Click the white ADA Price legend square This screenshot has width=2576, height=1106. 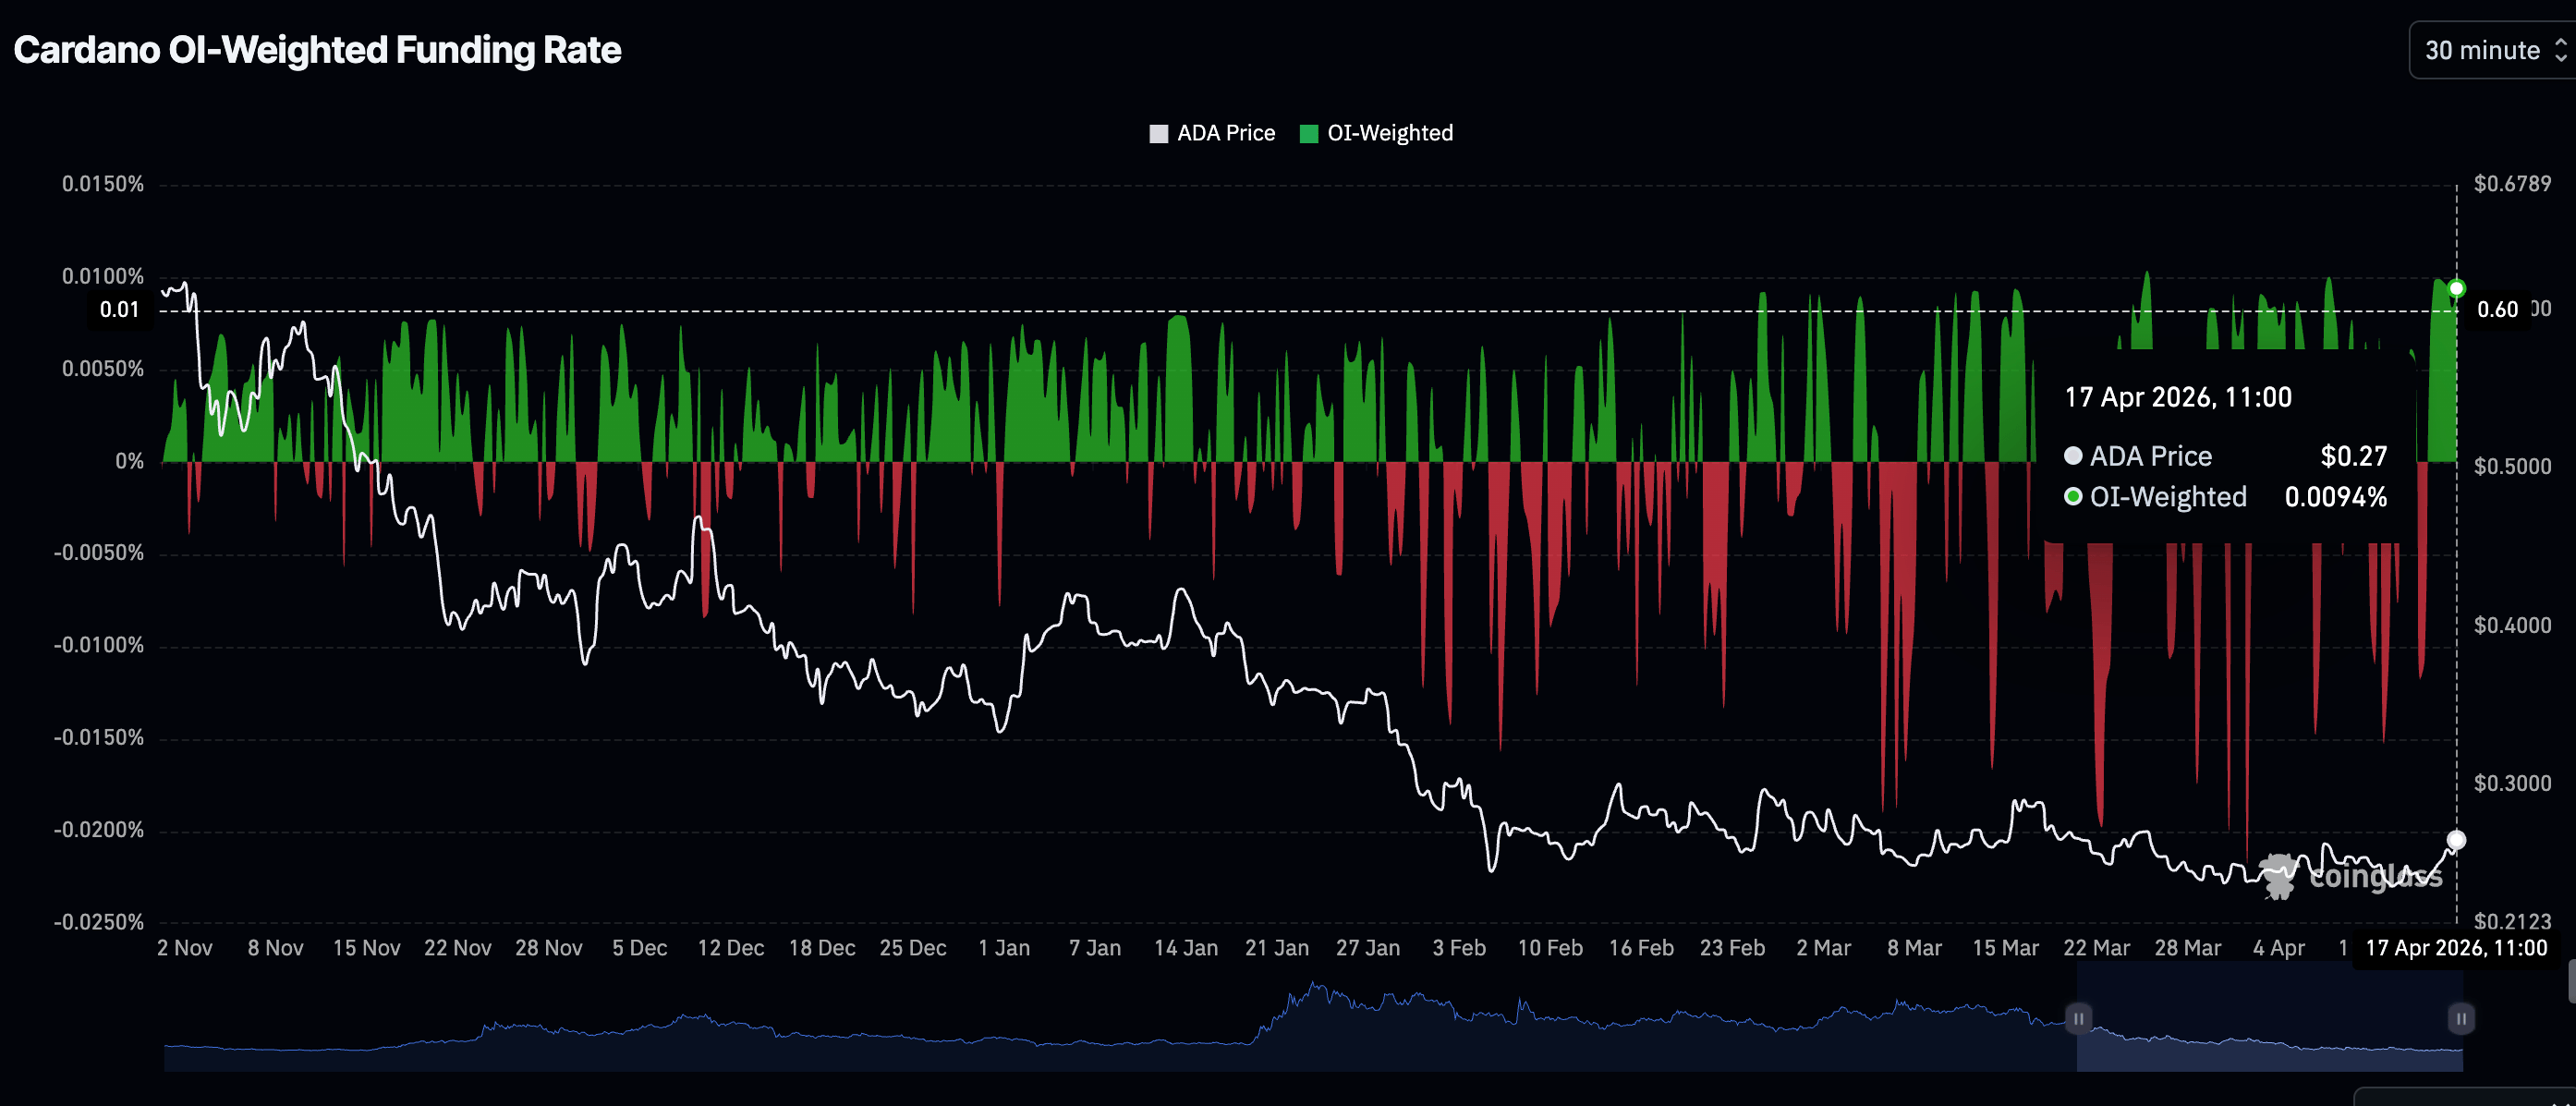(1158, 134)
